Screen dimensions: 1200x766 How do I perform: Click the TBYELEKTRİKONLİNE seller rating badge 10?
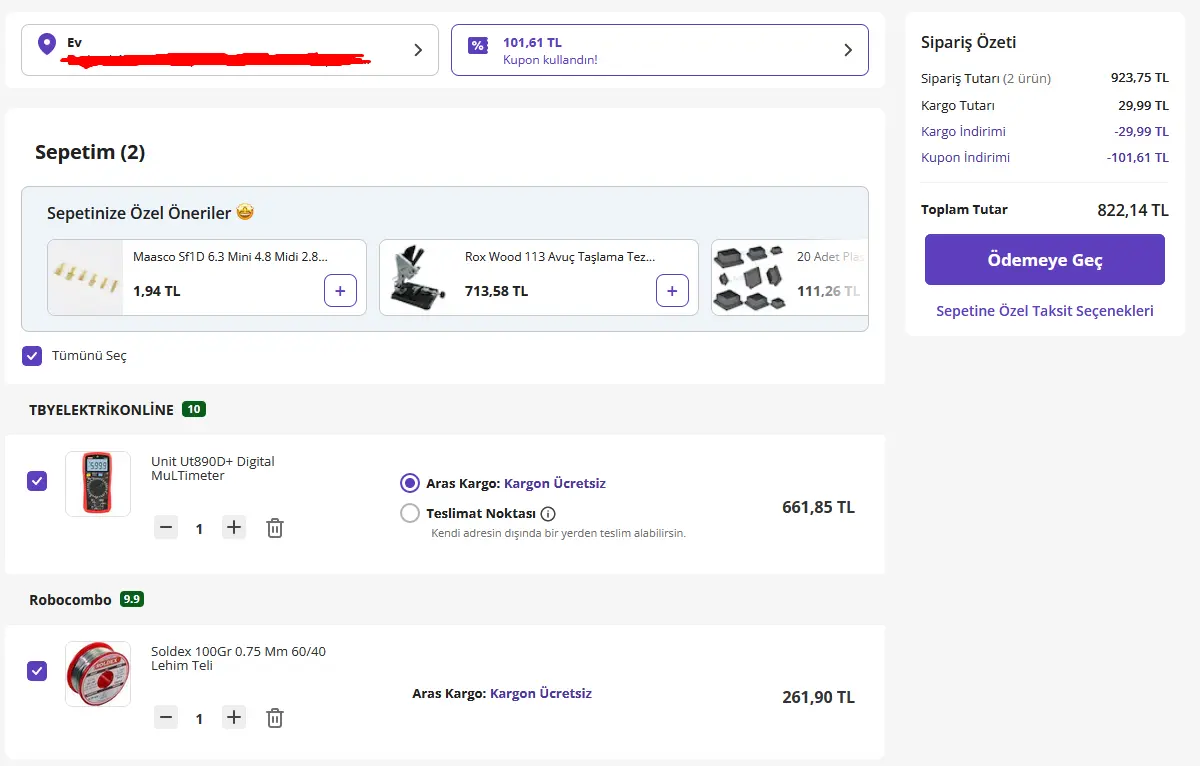[x=194, y=409]
